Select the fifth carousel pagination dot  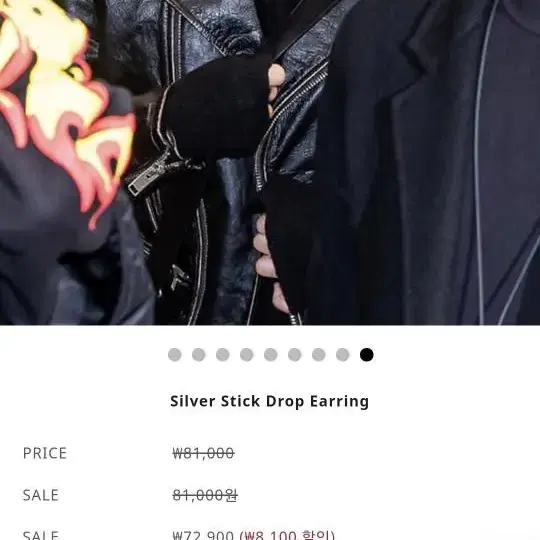271,355
